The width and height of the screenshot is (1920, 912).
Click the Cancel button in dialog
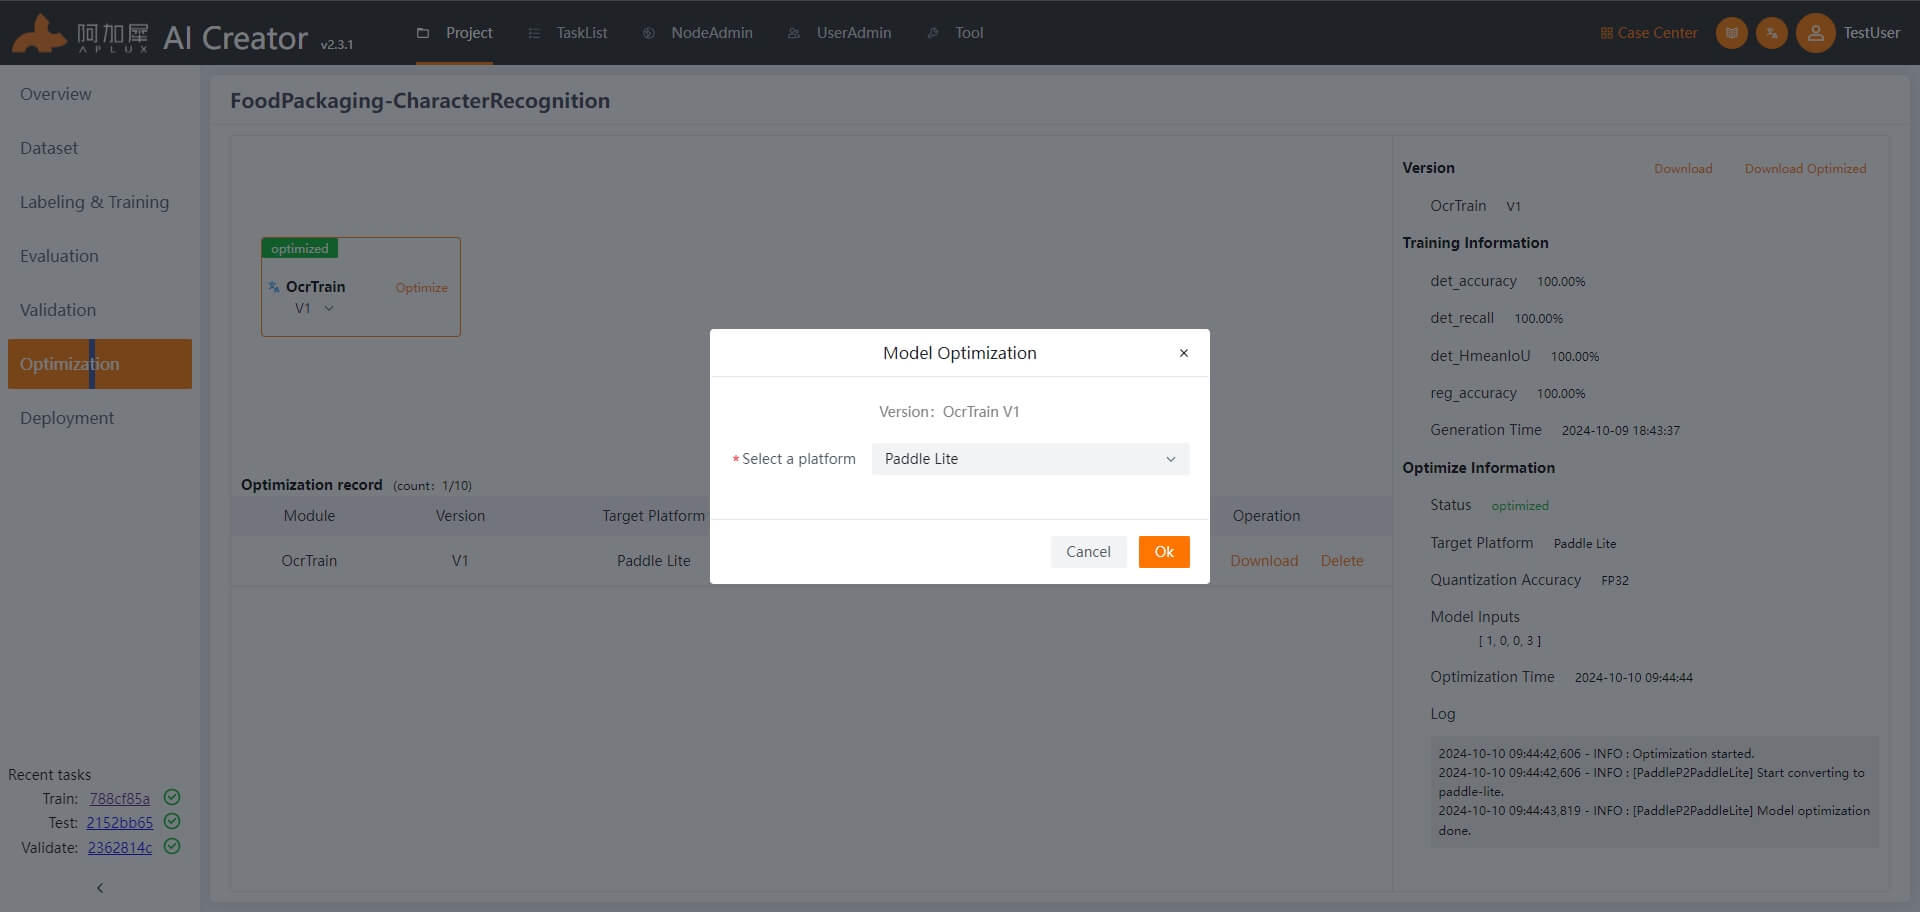[x=1088, y=552]
